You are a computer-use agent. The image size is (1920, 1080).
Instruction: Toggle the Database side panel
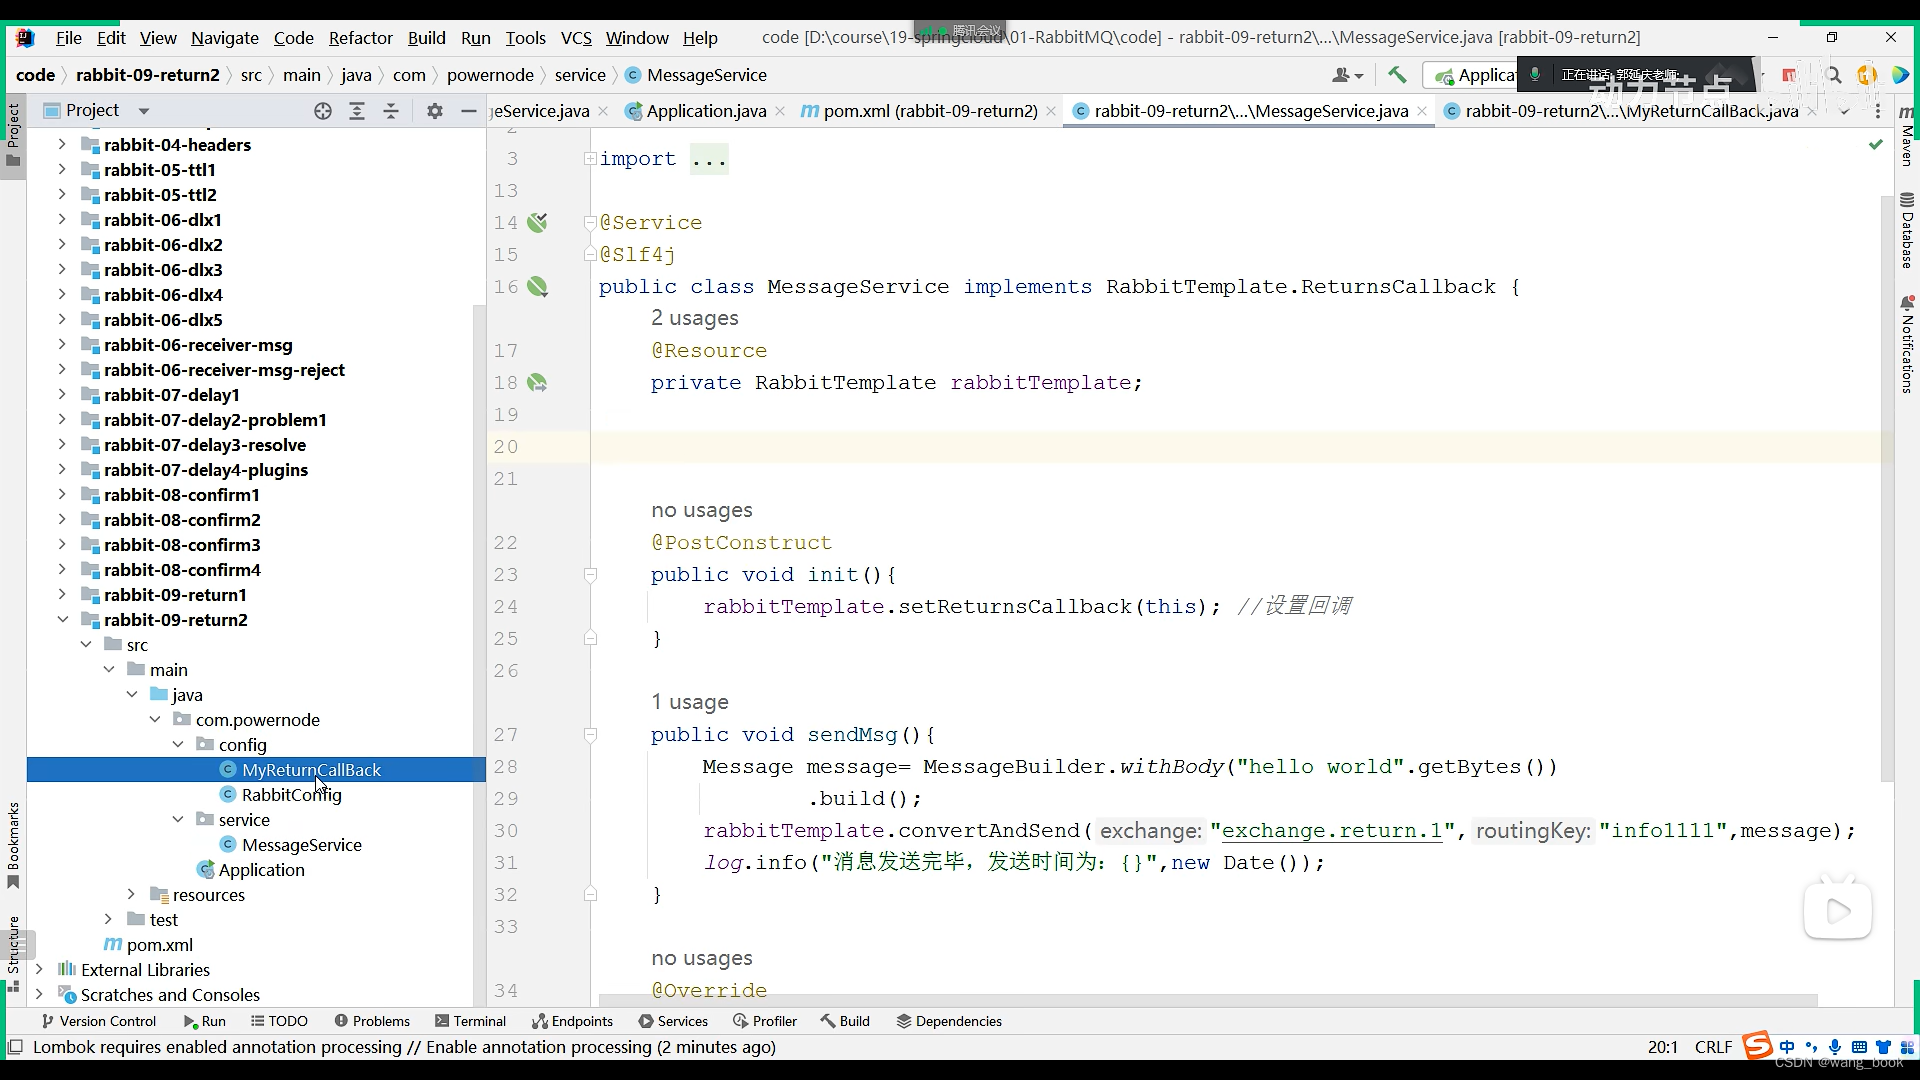click(x=1907, y=230)
